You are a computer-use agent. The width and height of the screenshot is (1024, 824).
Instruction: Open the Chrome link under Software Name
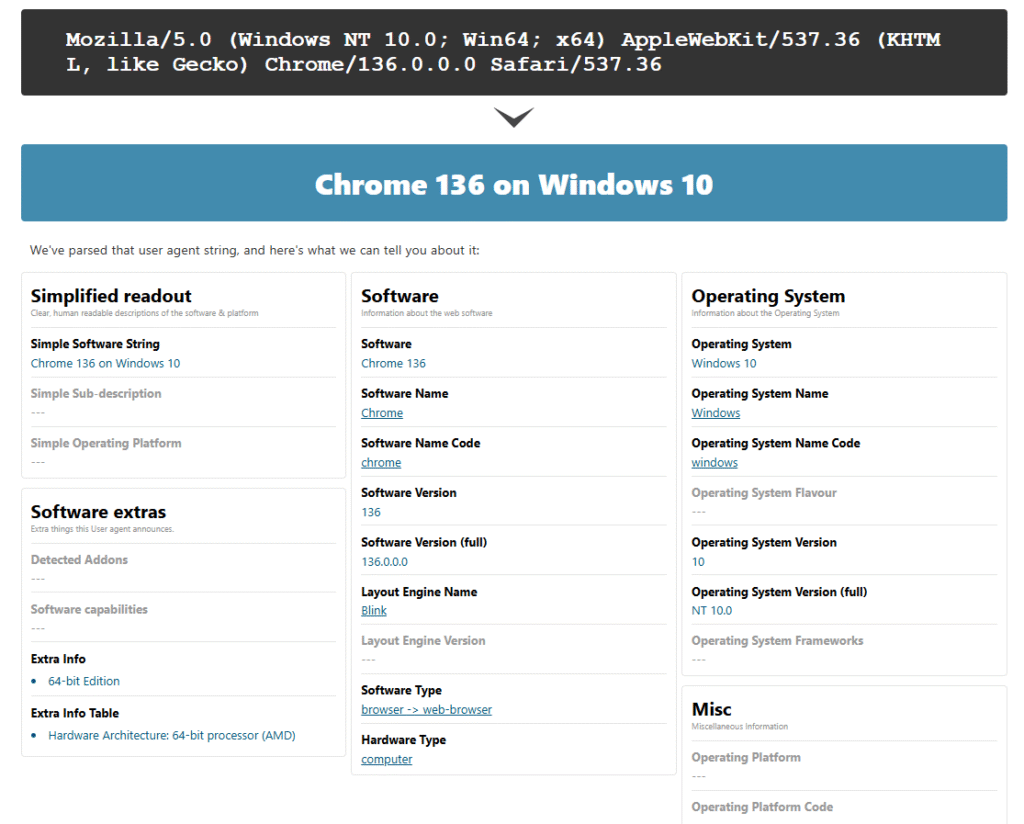point(382,413)
